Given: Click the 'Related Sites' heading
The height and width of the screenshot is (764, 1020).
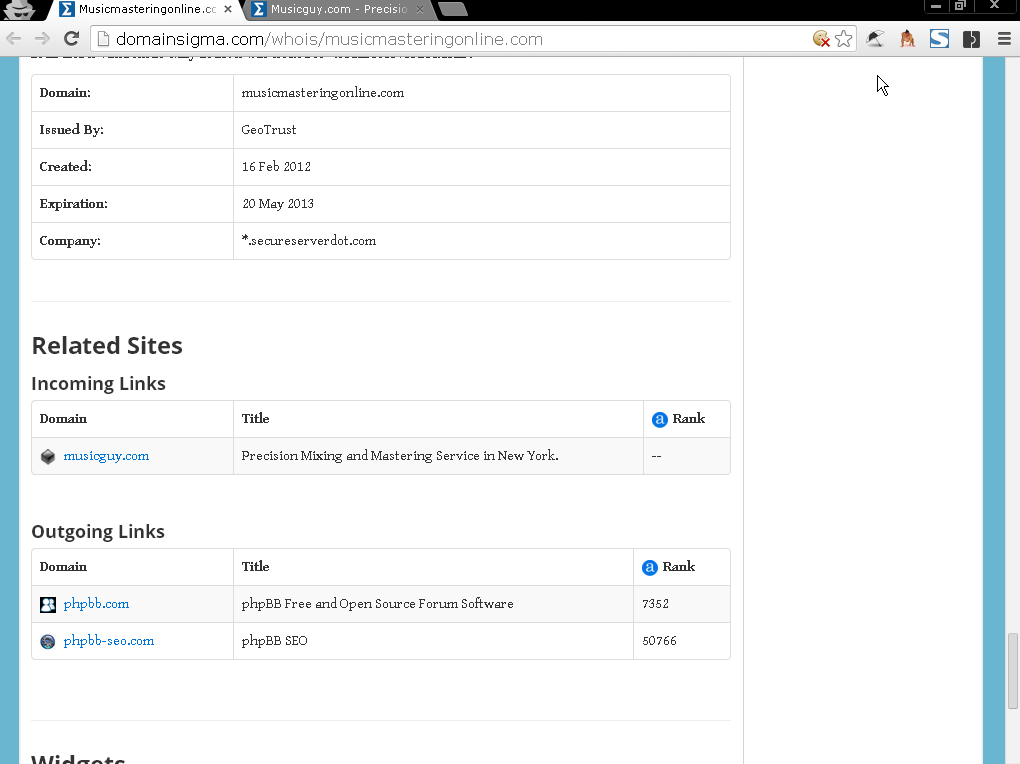Looking at the screenshot, I should [107, 346].
